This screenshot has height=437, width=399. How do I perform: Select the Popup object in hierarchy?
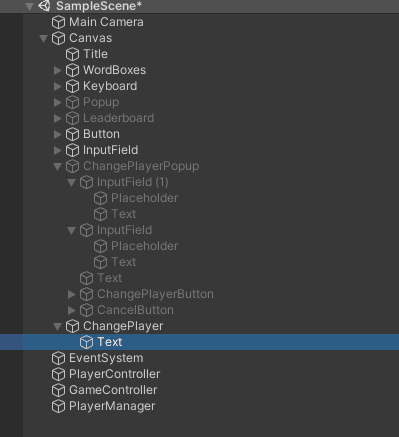pyautogui.click(x=101, y=102)
